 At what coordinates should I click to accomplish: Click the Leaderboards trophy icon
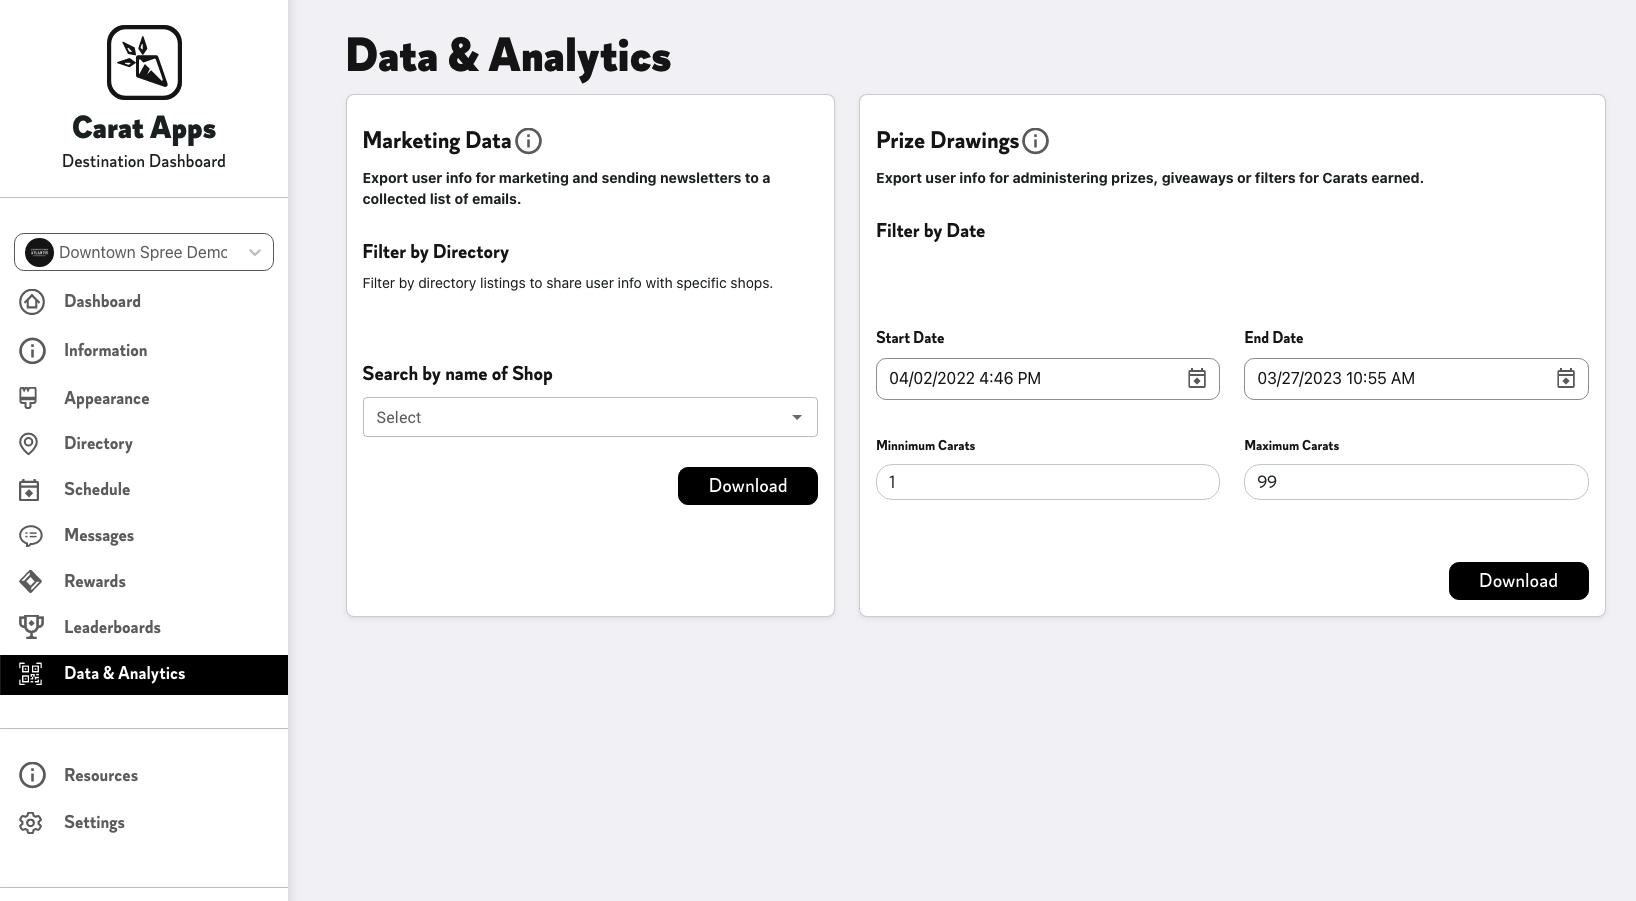31,627
